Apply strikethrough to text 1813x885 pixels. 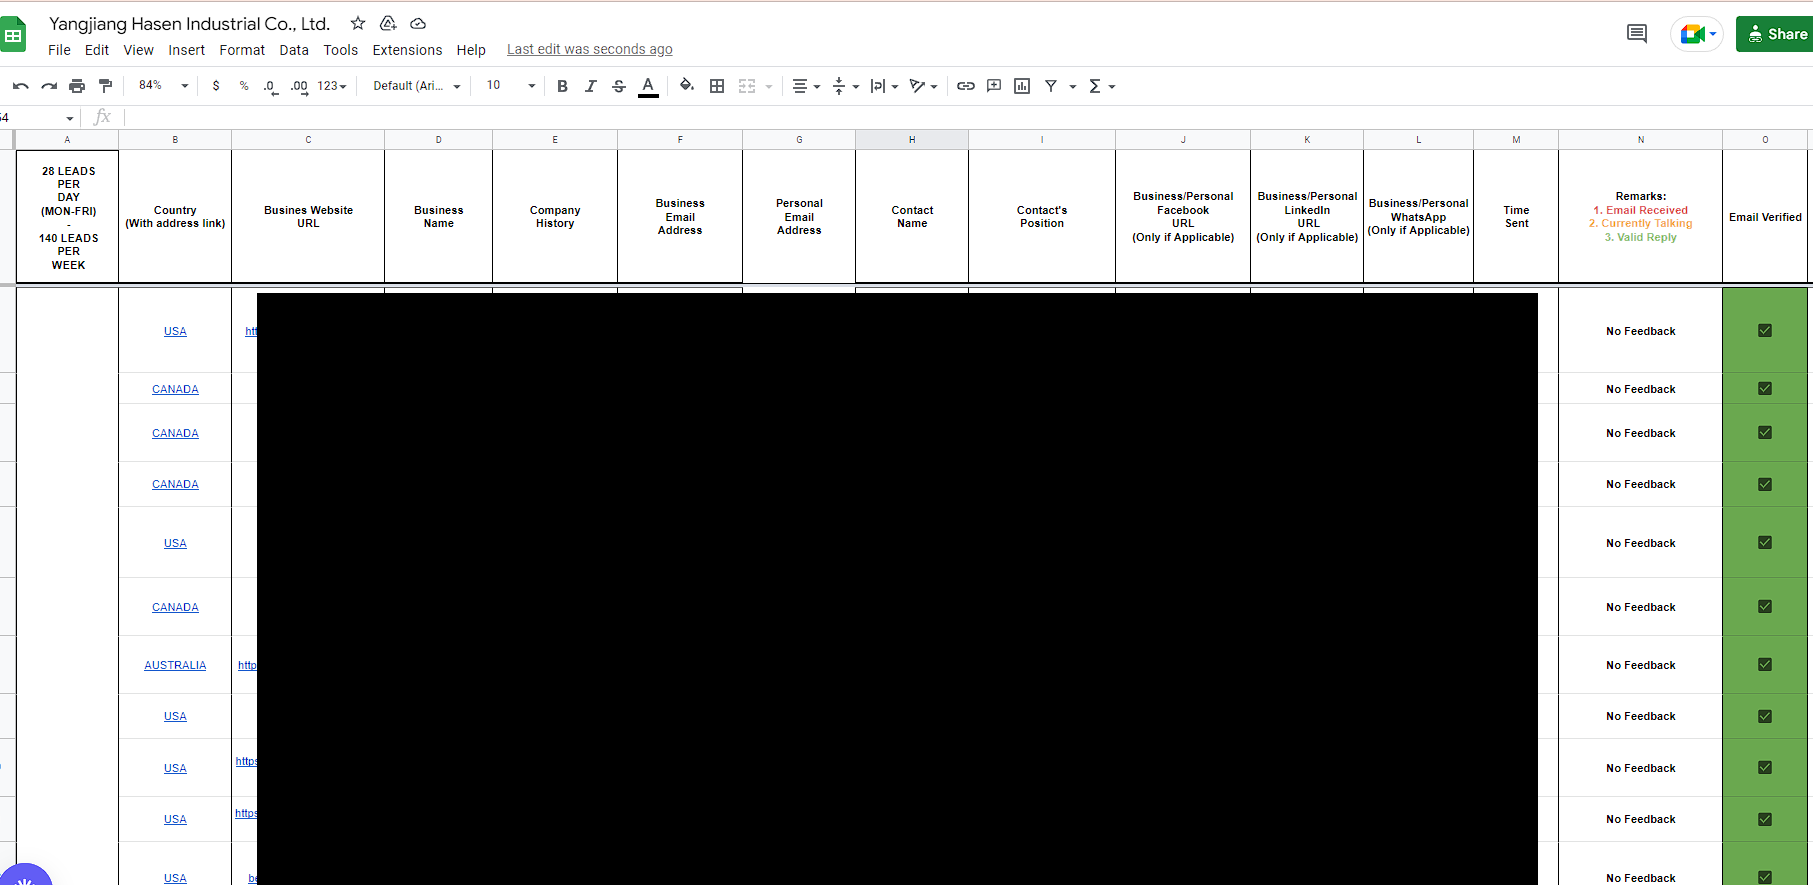point(619,86)
